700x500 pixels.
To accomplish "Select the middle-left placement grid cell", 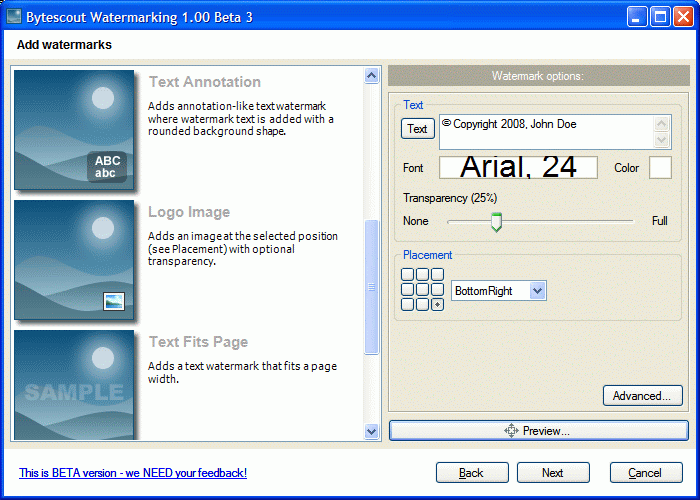I will click(x=407, y=289).
